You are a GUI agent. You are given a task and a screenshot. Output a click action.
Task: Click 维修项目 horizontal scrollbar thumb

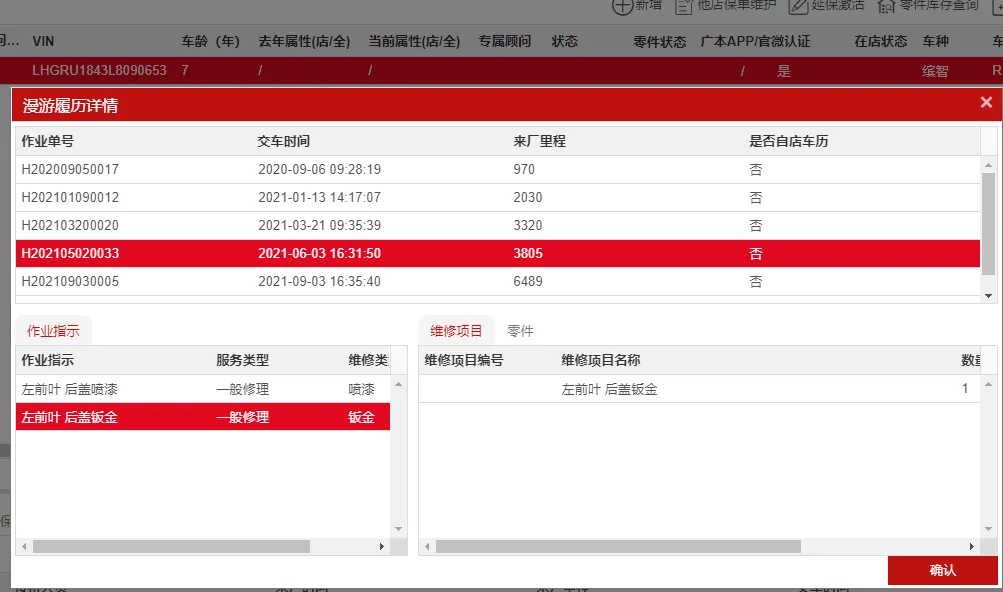(x=618, y=547)
